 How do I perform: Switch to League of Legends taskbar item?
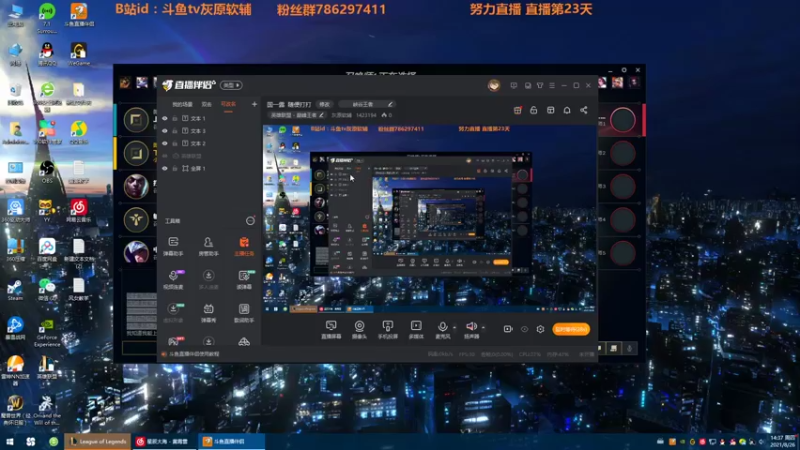[x=98, y=441]
